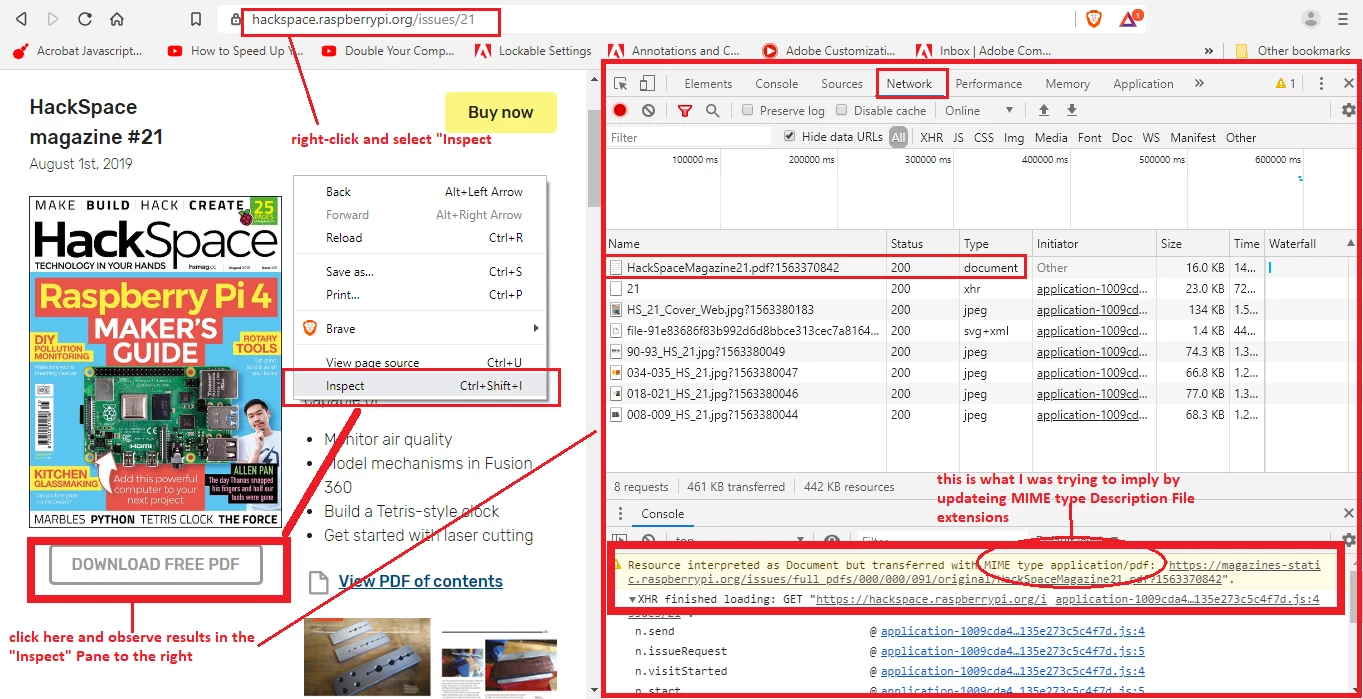The image size is (1363, 699).
Task: Enable the Preserve log checkbox
Action: click(747, 110)
